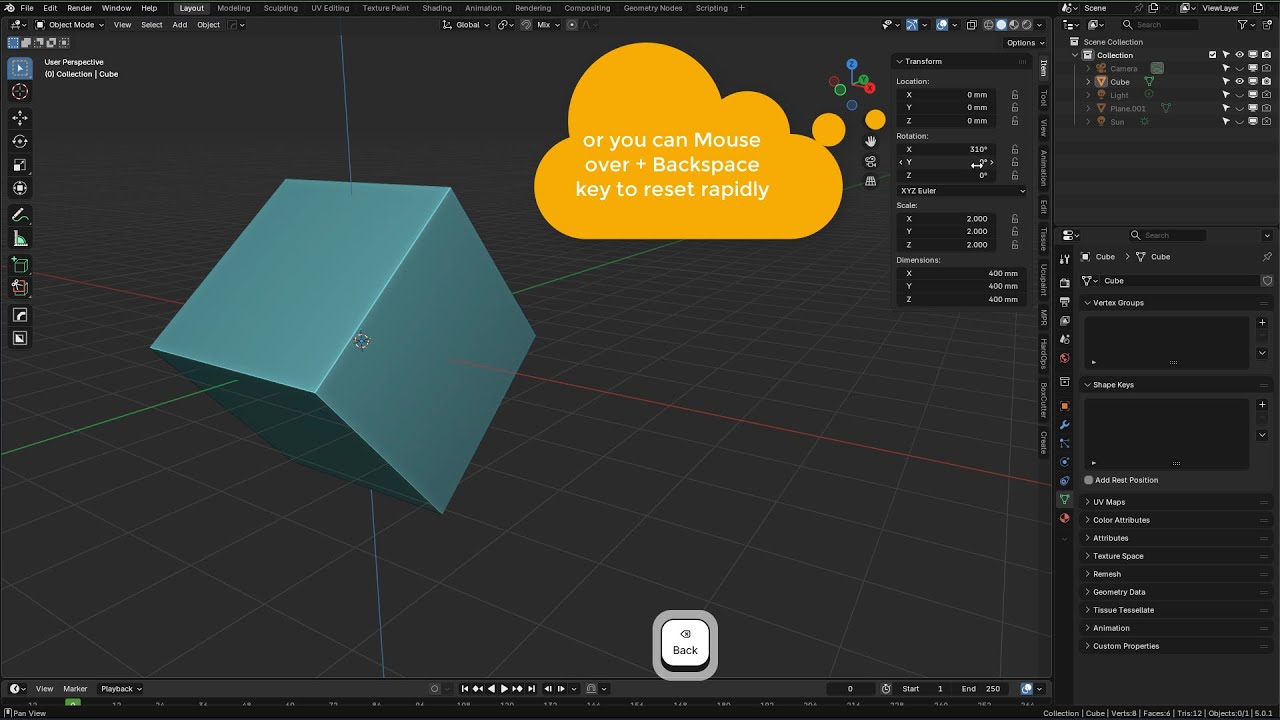Viewport: 1280px width, 720px height.
Task: Open the Output properties tab icon
Action: pos(1064,302)
